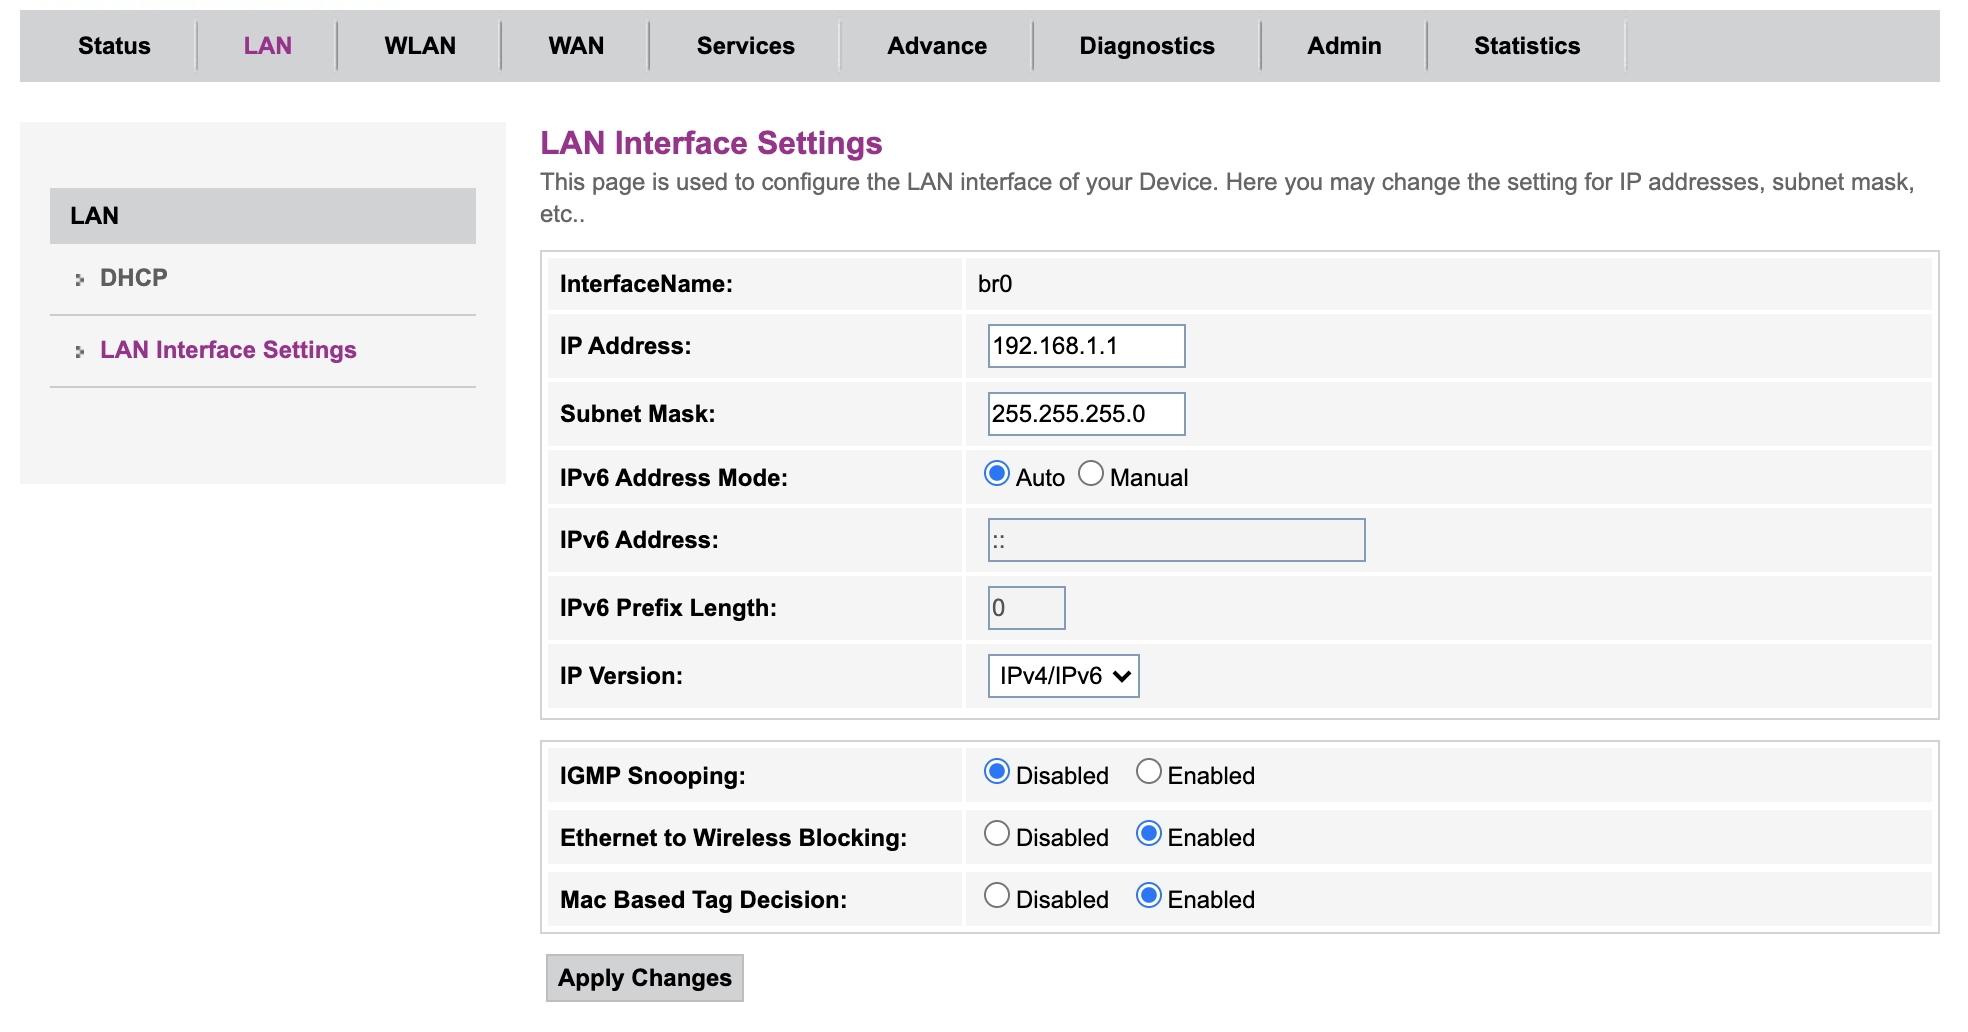Select the Services tab
This screenshot has height=1032, width=1968.
click(x=745, y=45)
